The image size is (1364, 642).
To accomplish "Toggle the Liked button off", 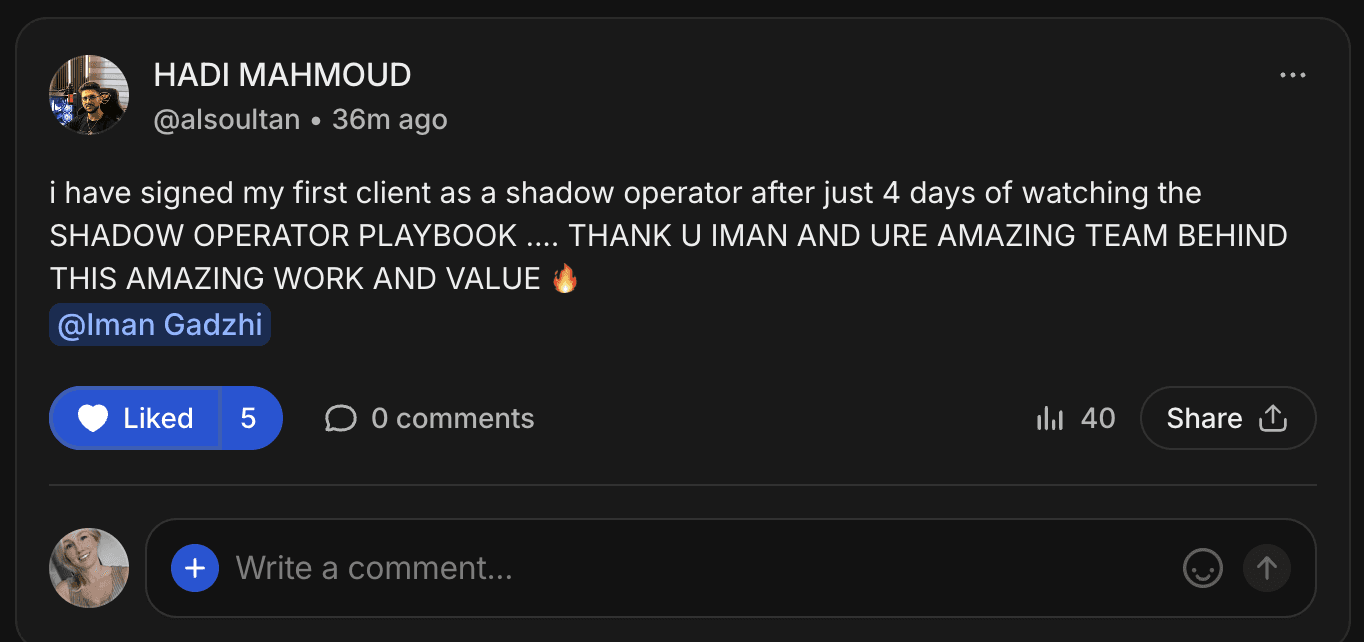I will coord(135,418).
